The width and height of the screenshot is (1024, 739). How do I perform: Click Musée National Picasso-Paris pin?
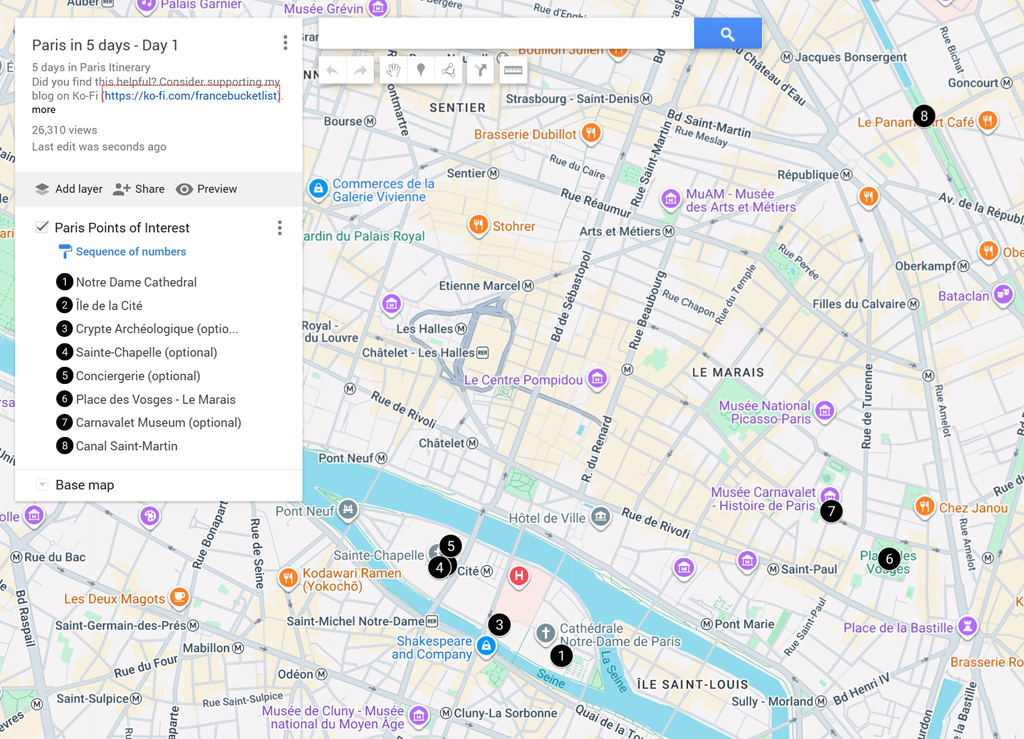825,411
